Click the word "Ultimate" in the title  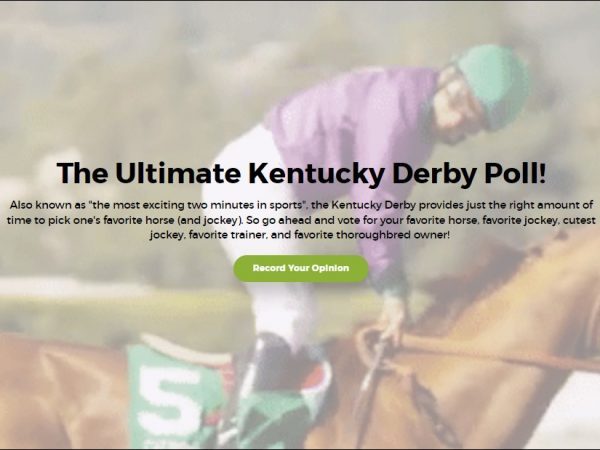(178, 173)
